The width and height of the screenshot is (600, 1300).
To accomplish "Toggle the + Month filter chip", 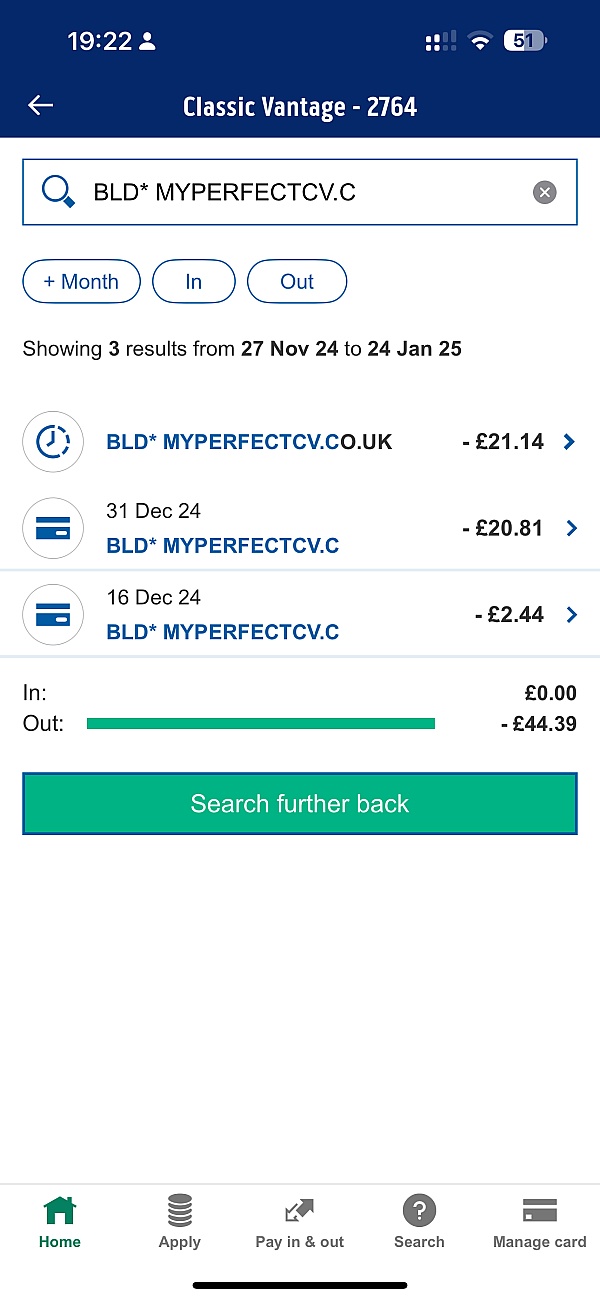I will (81, 282).
